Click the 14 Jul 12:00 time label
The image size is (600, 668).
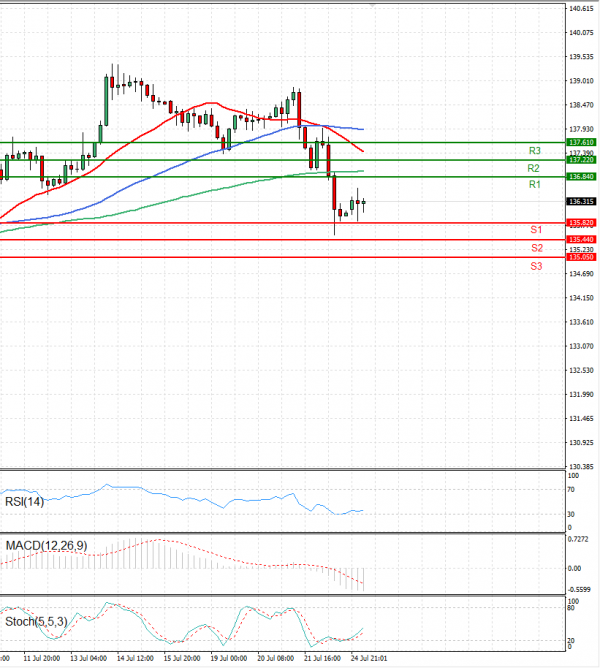135,658
